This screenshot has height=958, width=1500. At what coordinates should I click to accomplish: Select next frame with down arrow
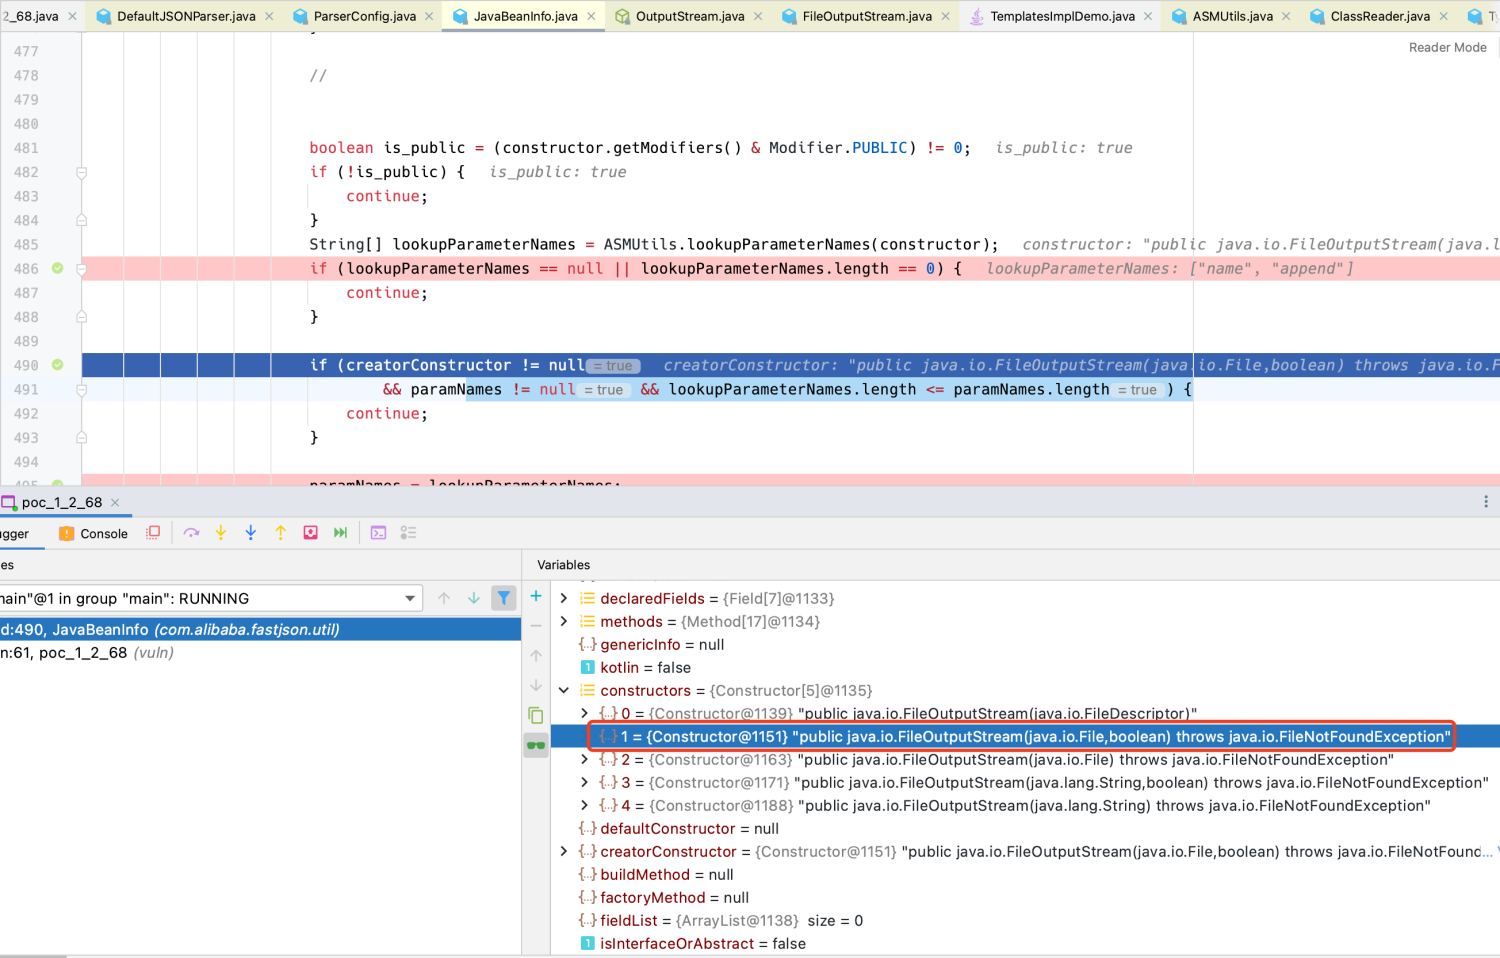(x=474, y=598)
